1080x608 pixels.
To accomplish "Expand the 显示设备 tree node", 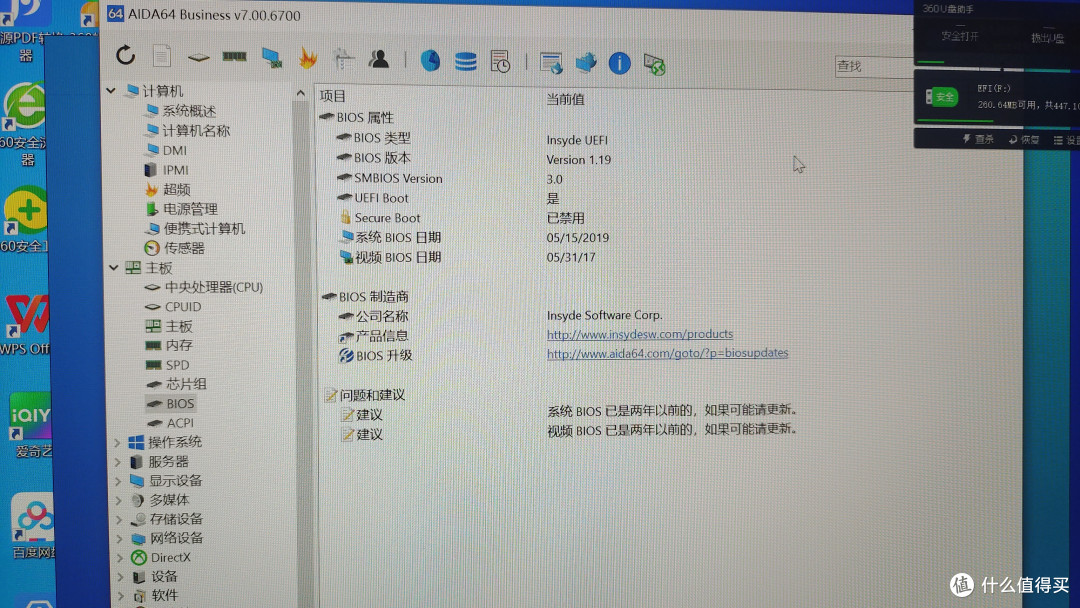I will pos(119,481).
